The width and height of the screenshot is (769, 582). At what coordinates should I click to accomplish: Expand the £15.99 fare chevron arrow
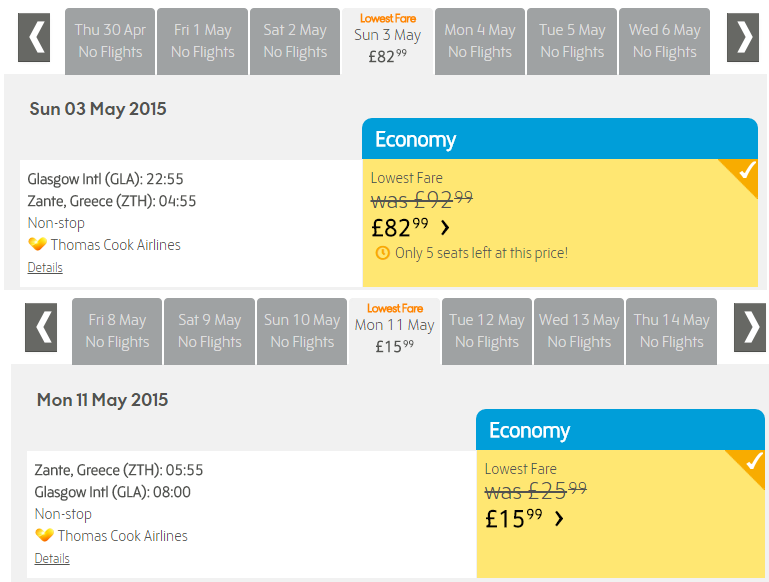559,518
